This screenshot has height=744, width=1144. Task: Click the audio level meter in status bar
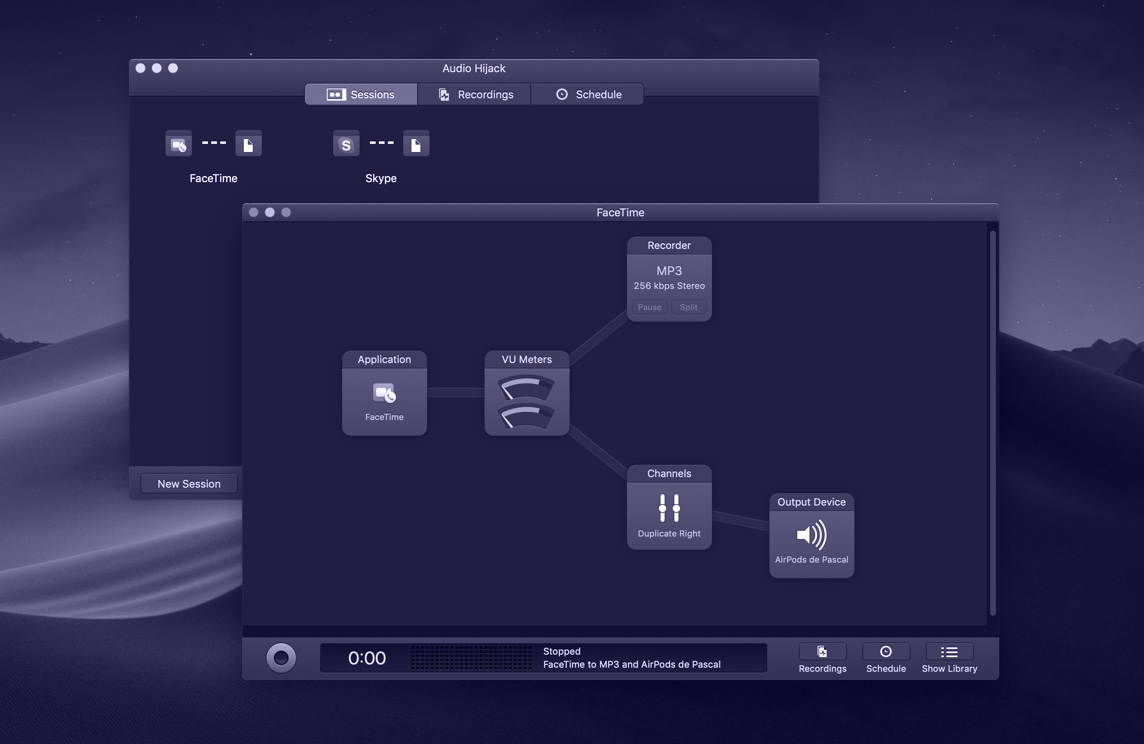(471, 658)
